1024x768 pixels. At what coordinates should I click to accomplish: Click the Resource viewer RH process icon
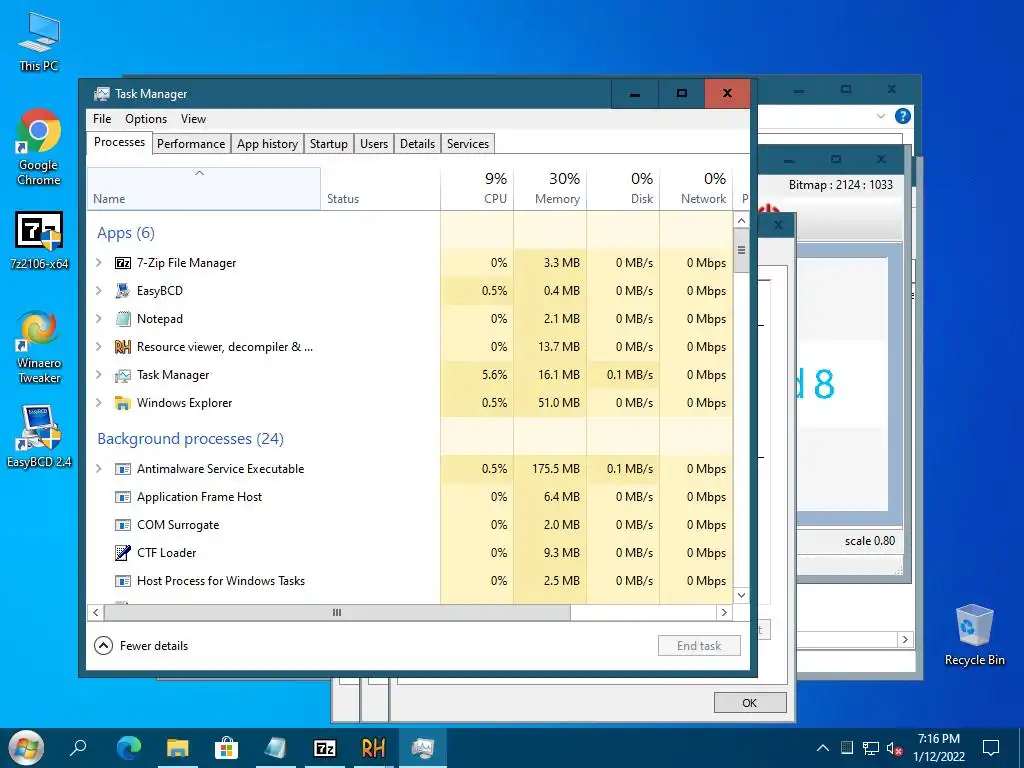123,347
